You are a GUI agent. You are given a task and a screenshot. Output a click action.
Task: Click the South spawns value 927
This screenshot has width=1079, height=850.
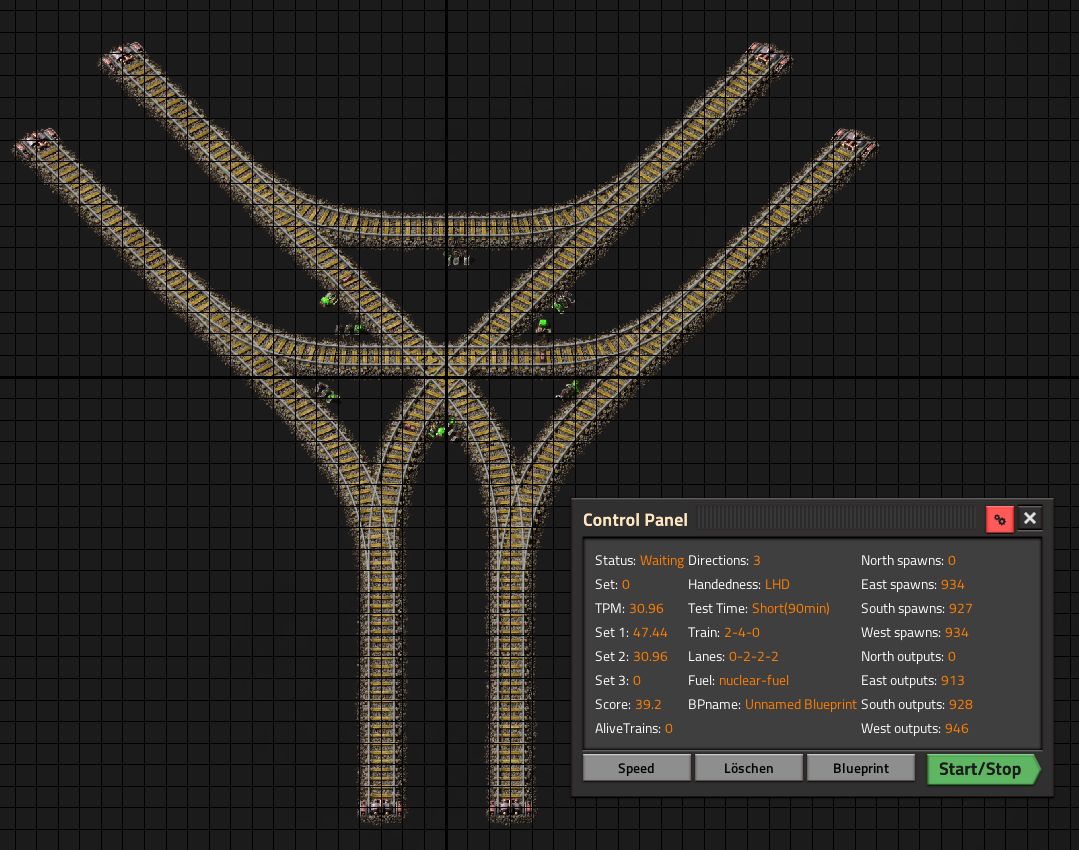coord(961,608)
